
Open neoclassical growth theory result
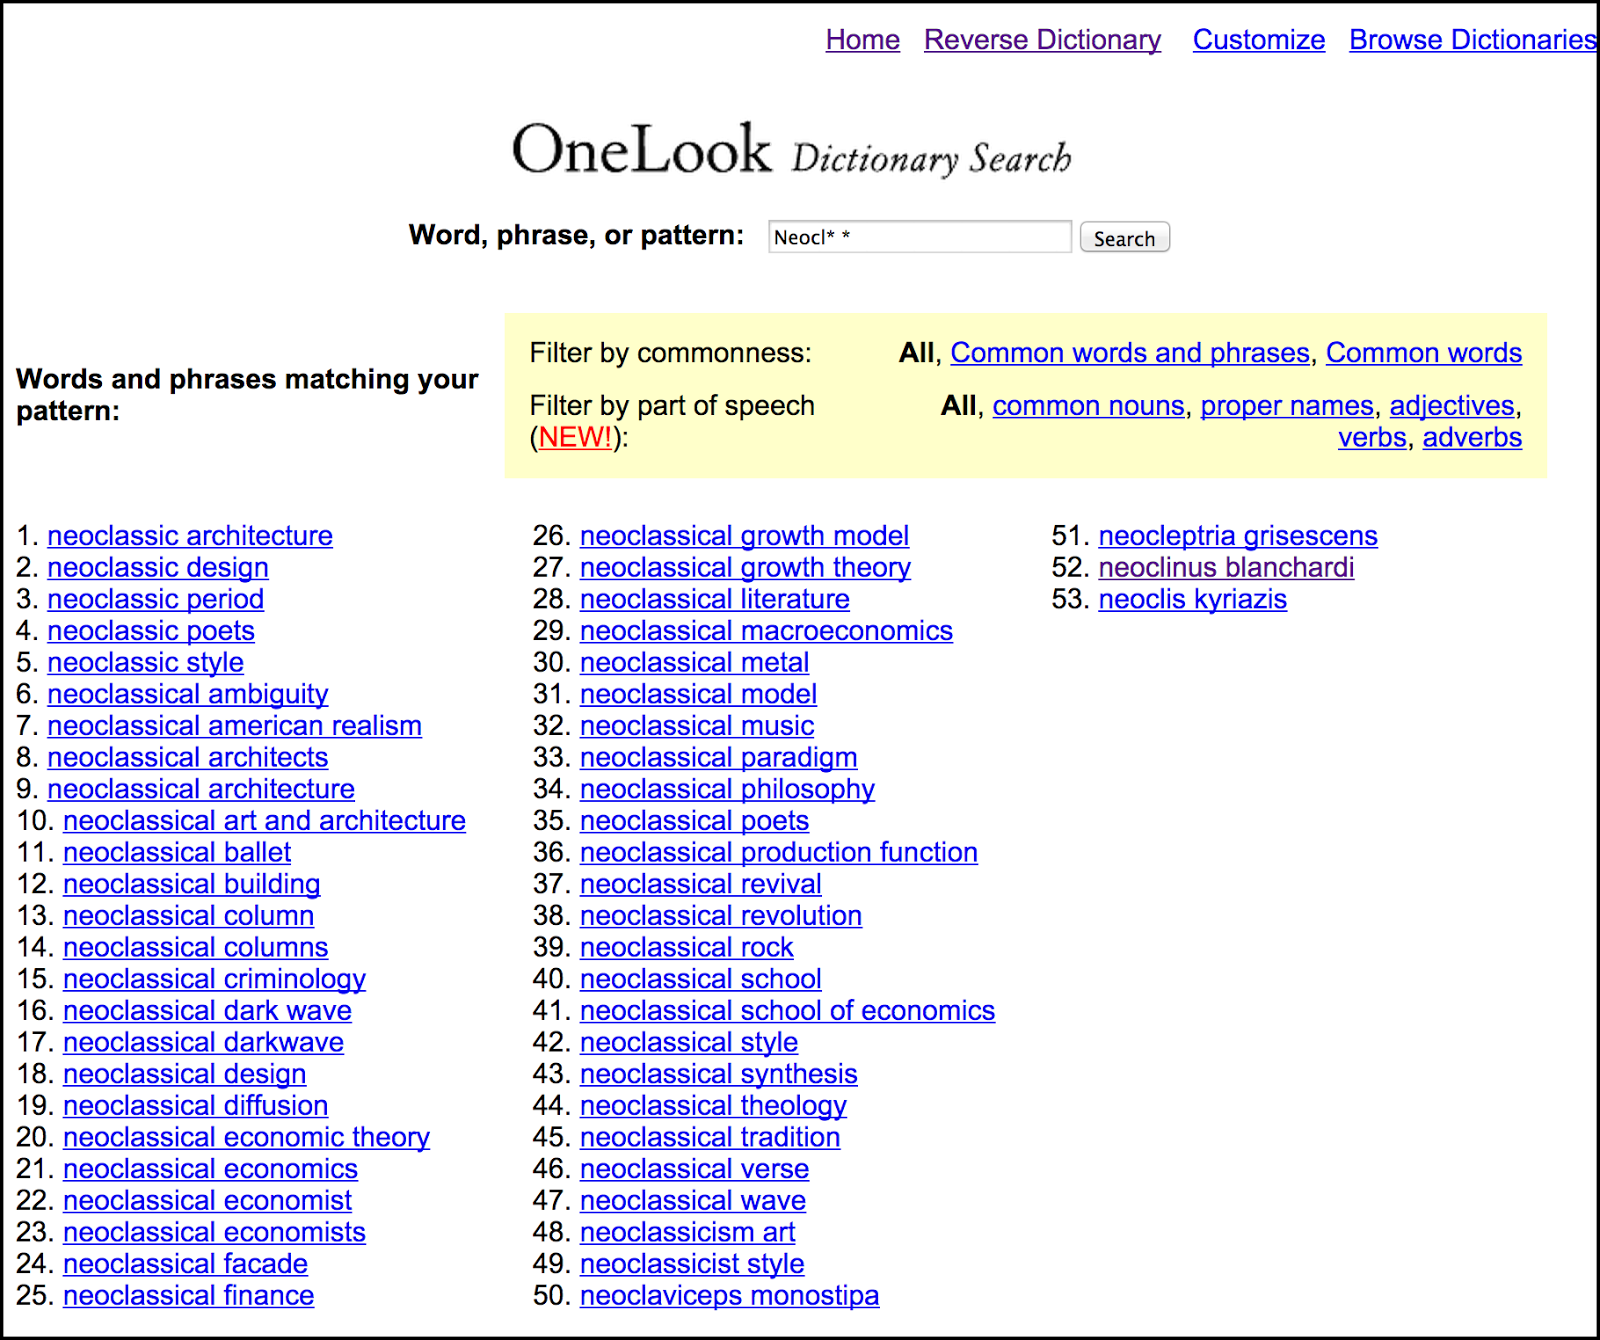(x=745, y=568)
